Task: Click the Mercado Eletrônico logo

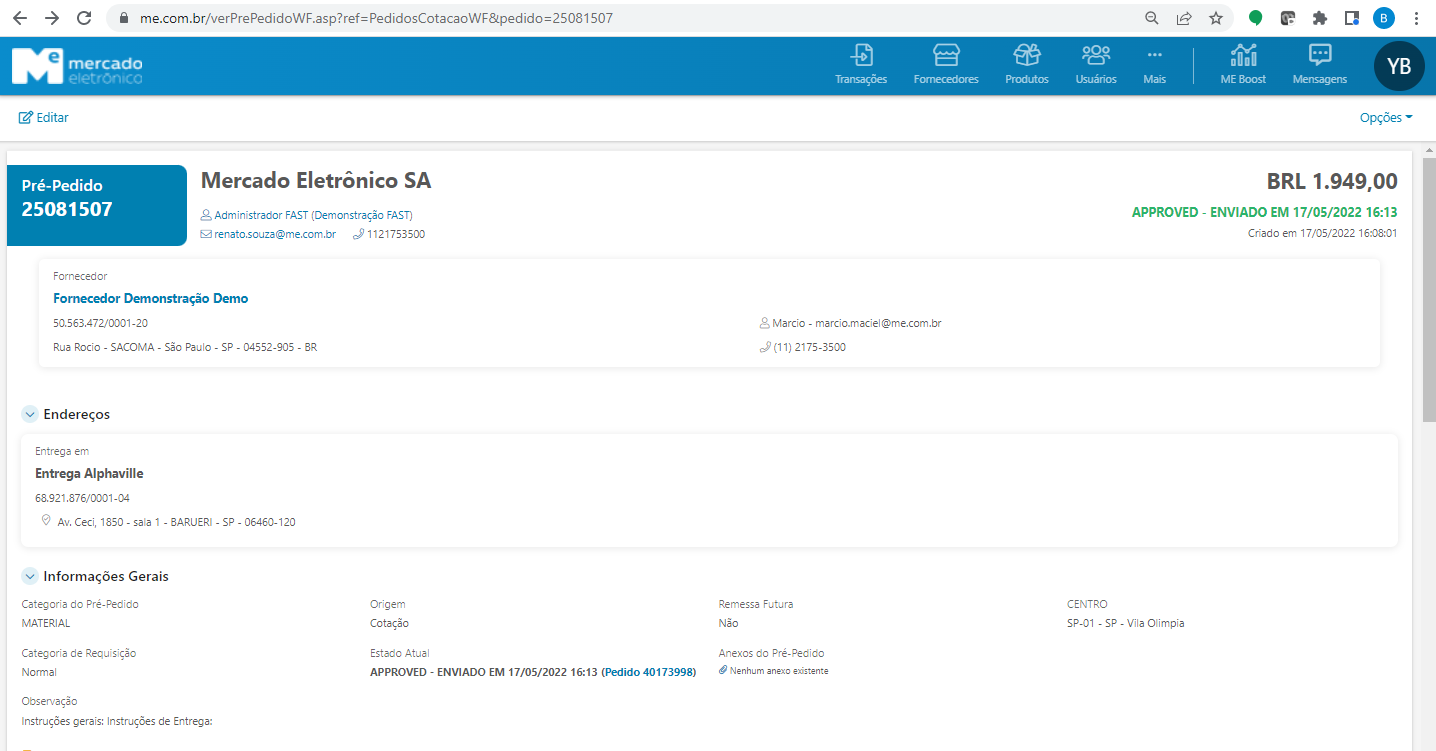Action: coord(77,66)
